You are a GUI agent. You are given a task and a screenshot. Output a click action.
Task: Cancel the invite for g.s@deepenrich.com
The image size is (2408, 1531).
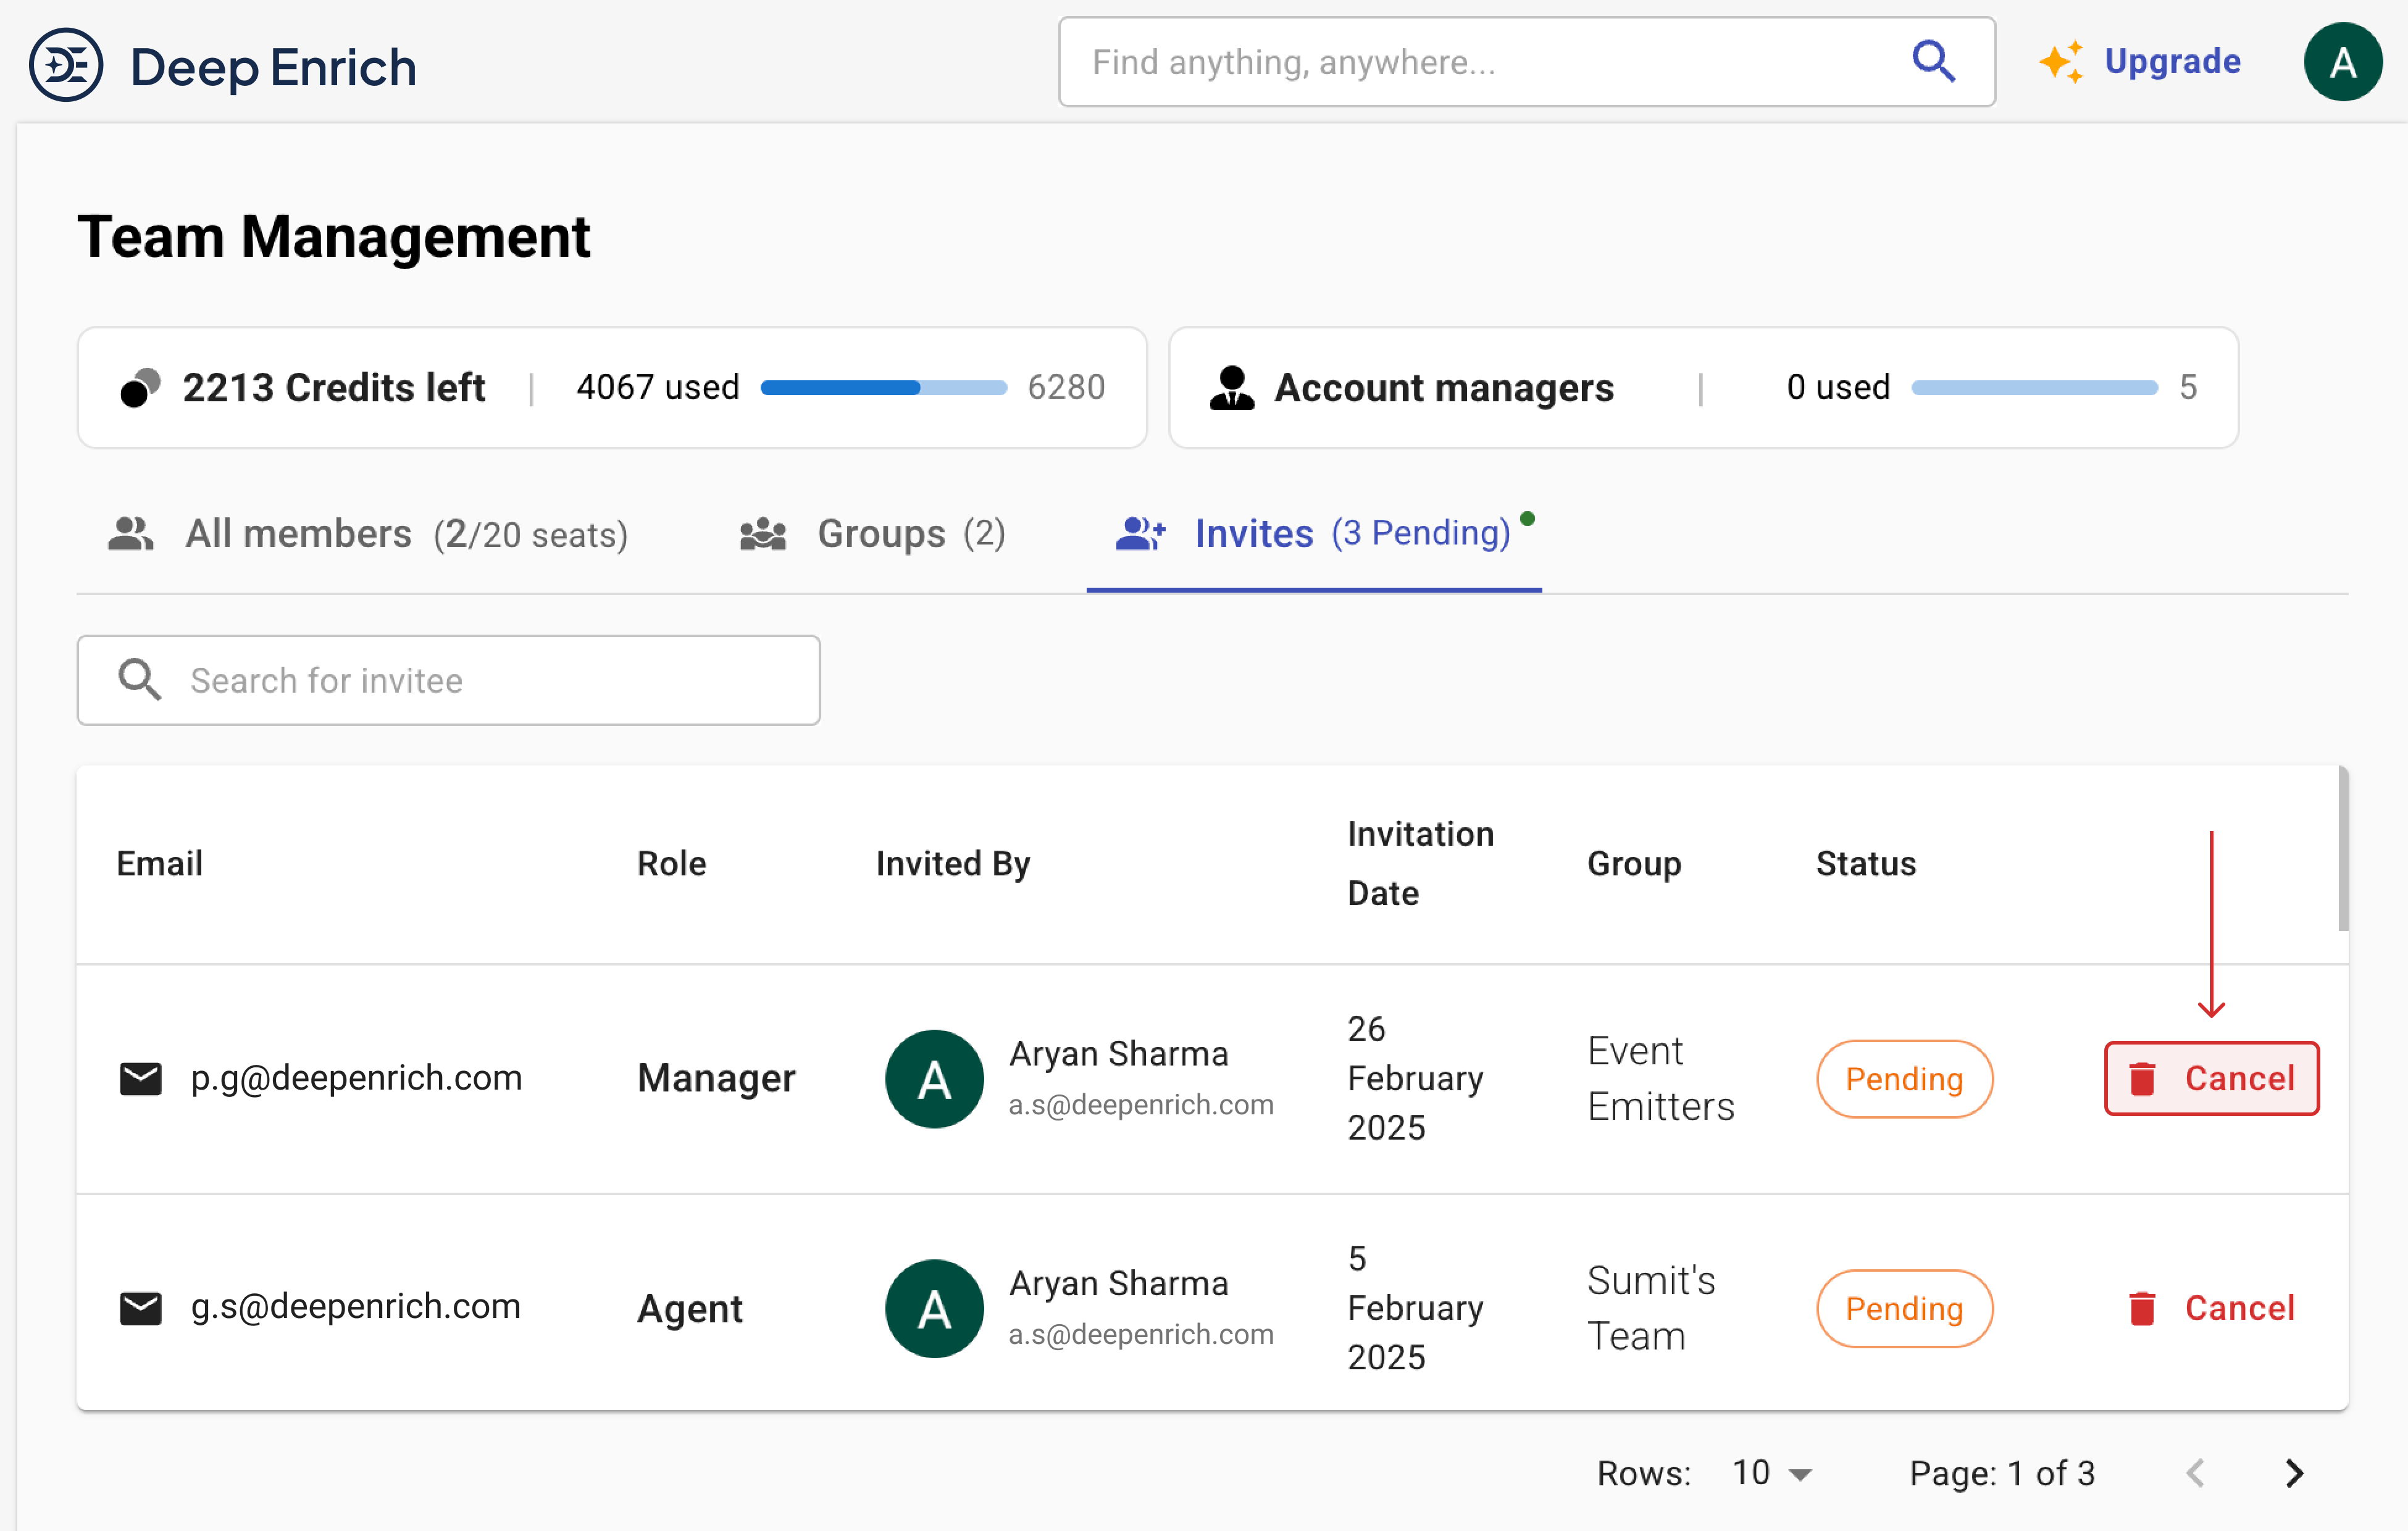point(2211,1308)
